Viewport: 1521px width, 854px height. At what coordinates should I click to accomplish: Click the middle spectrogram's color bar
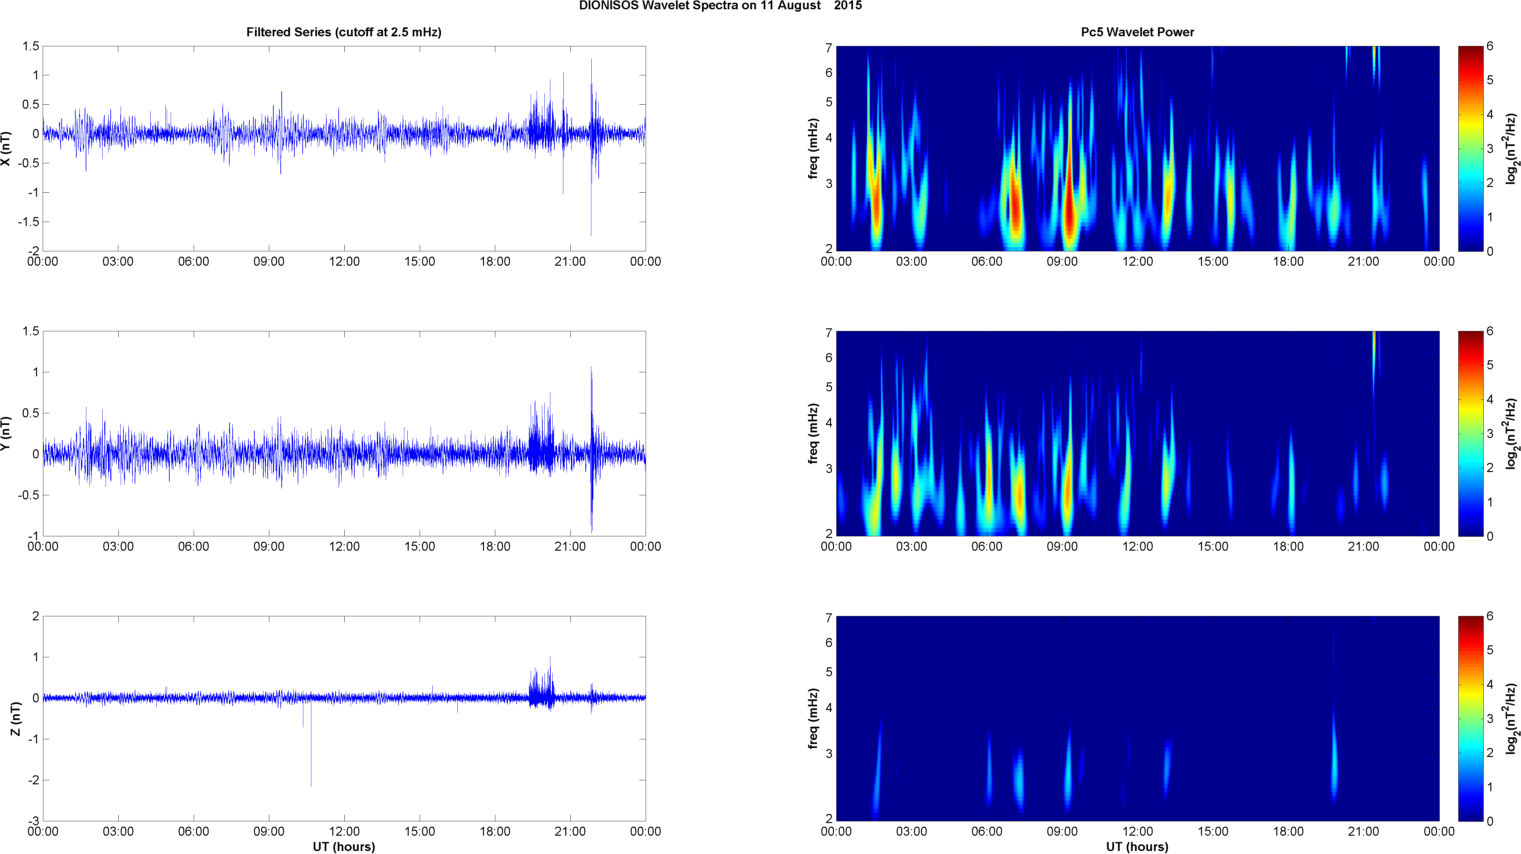coord(1470,433)
